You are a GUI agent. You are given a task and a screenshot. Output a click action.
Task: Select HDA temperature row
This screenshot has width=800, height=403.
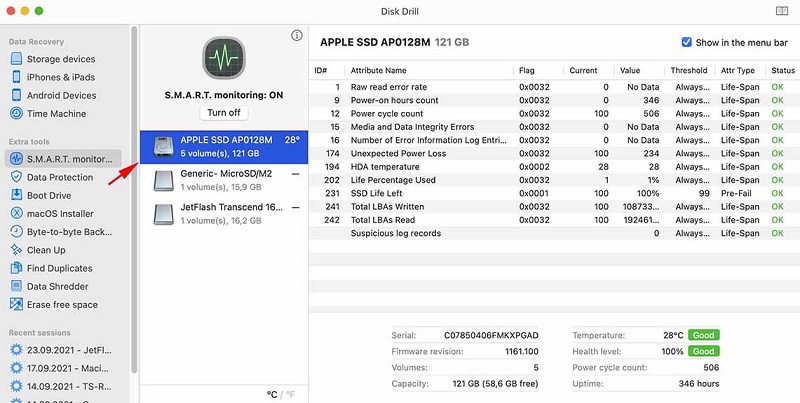coord(554,167)
